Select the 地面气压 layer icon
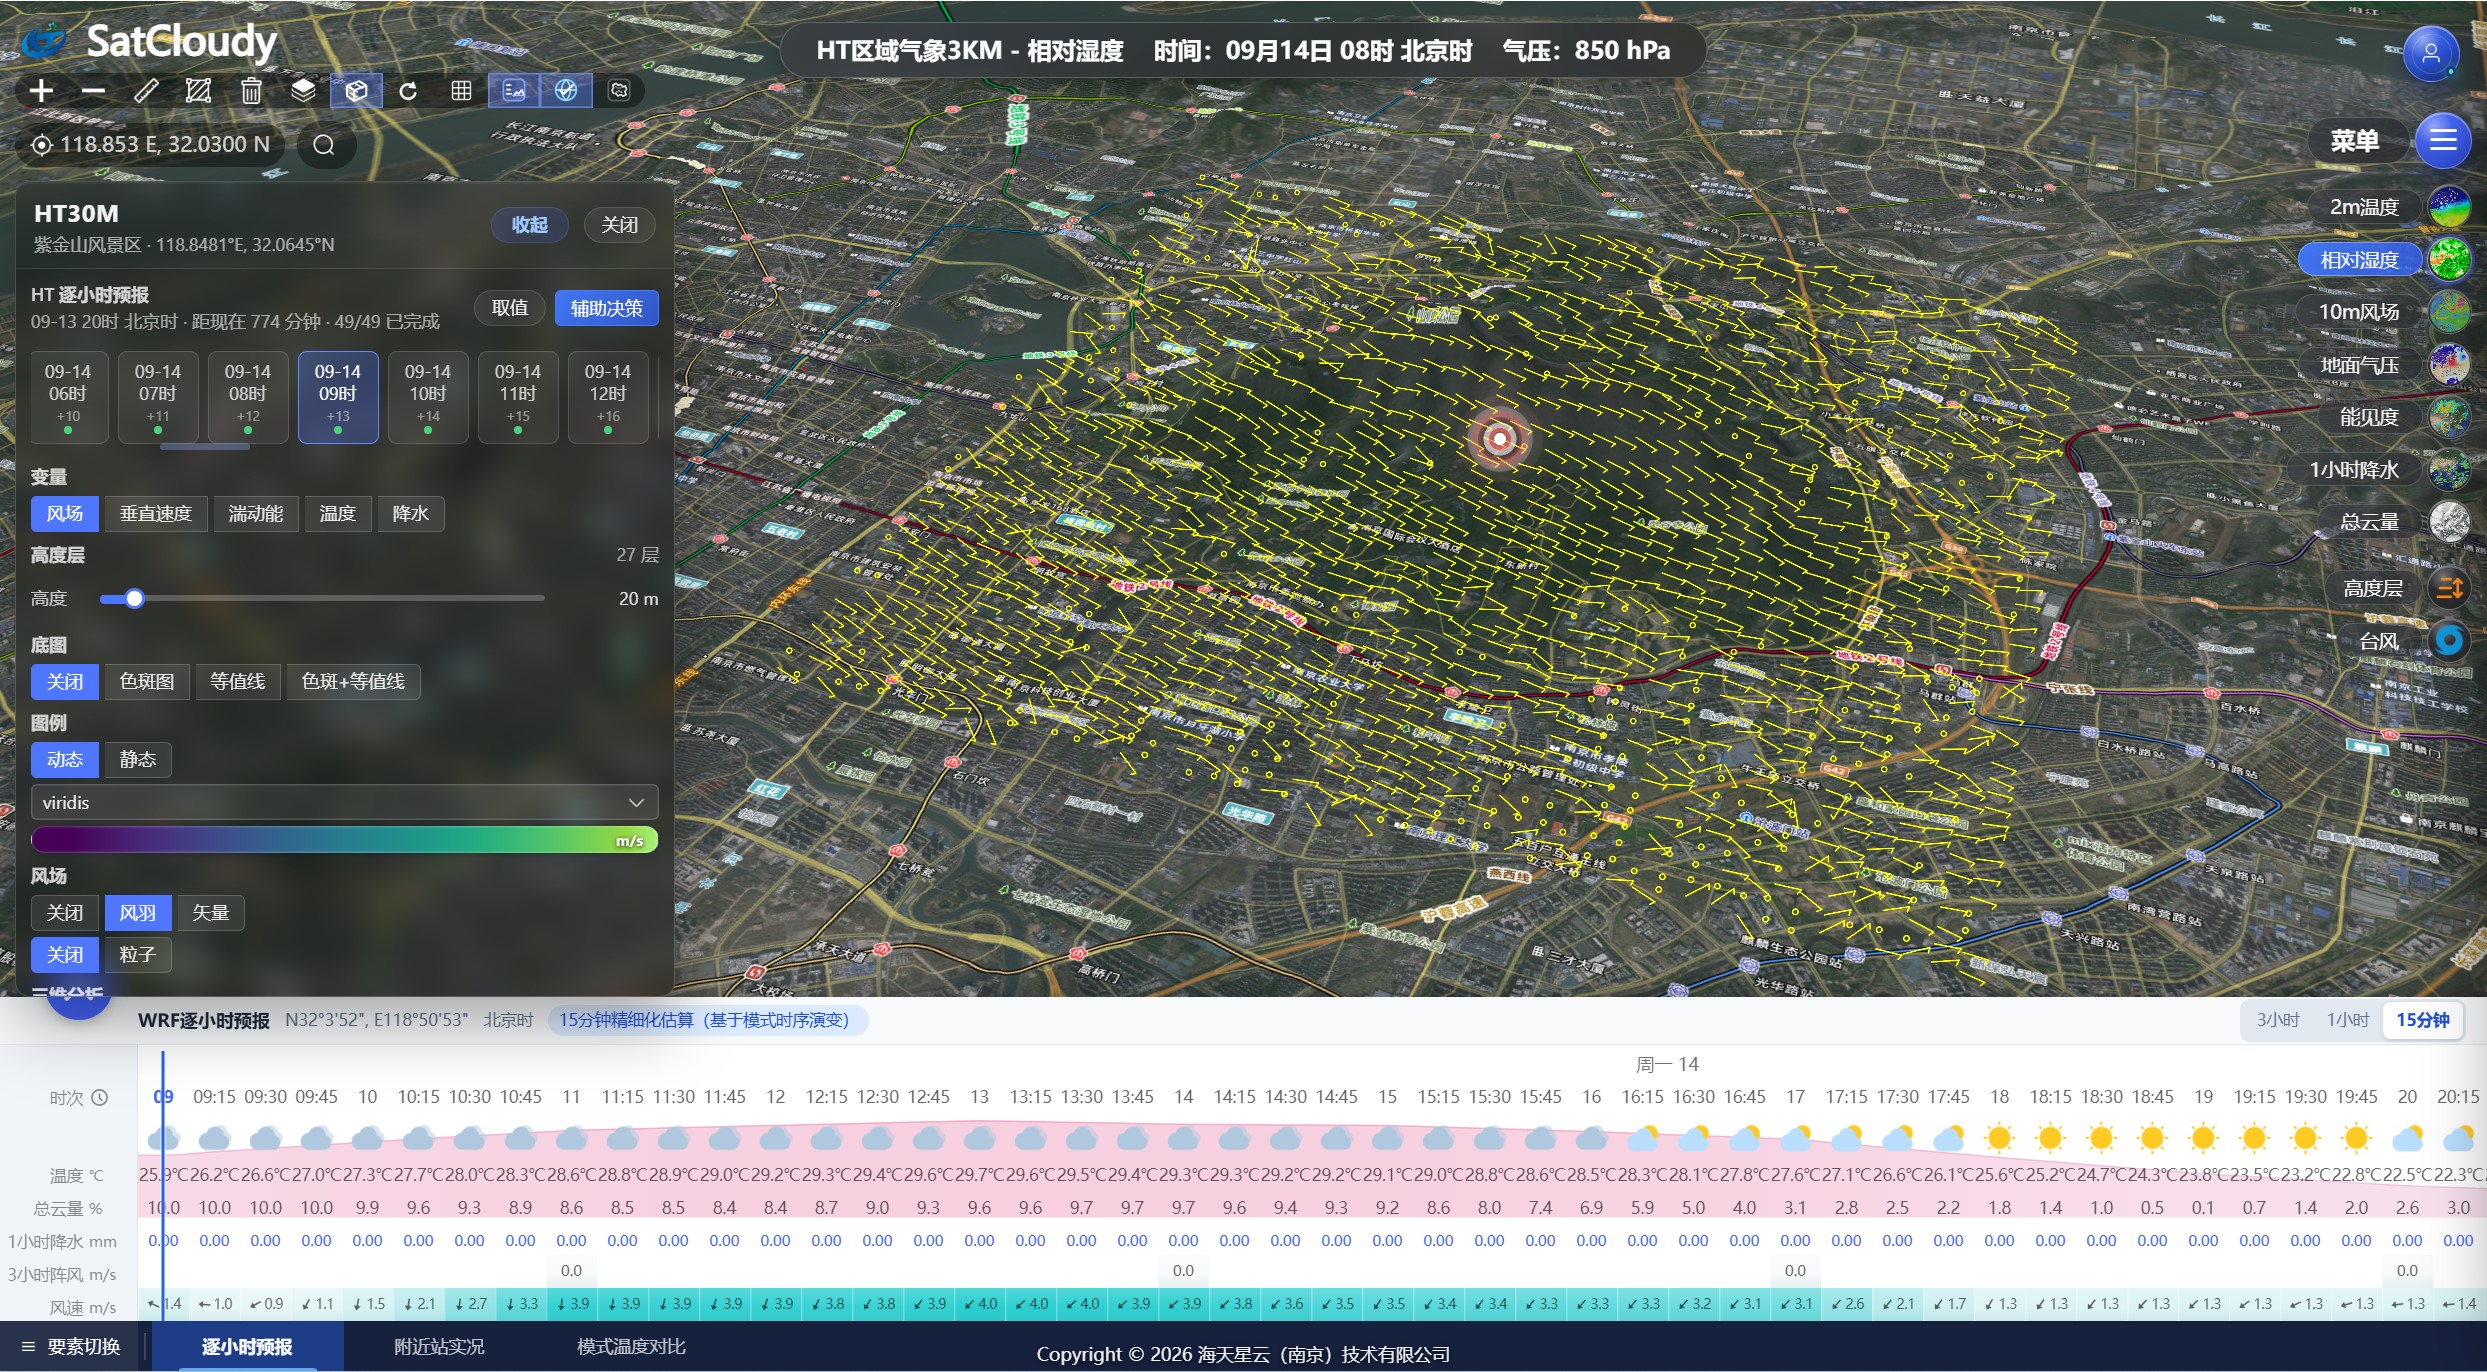Viewport: 2487px width, 1372px height. [x=2449, y=365]
